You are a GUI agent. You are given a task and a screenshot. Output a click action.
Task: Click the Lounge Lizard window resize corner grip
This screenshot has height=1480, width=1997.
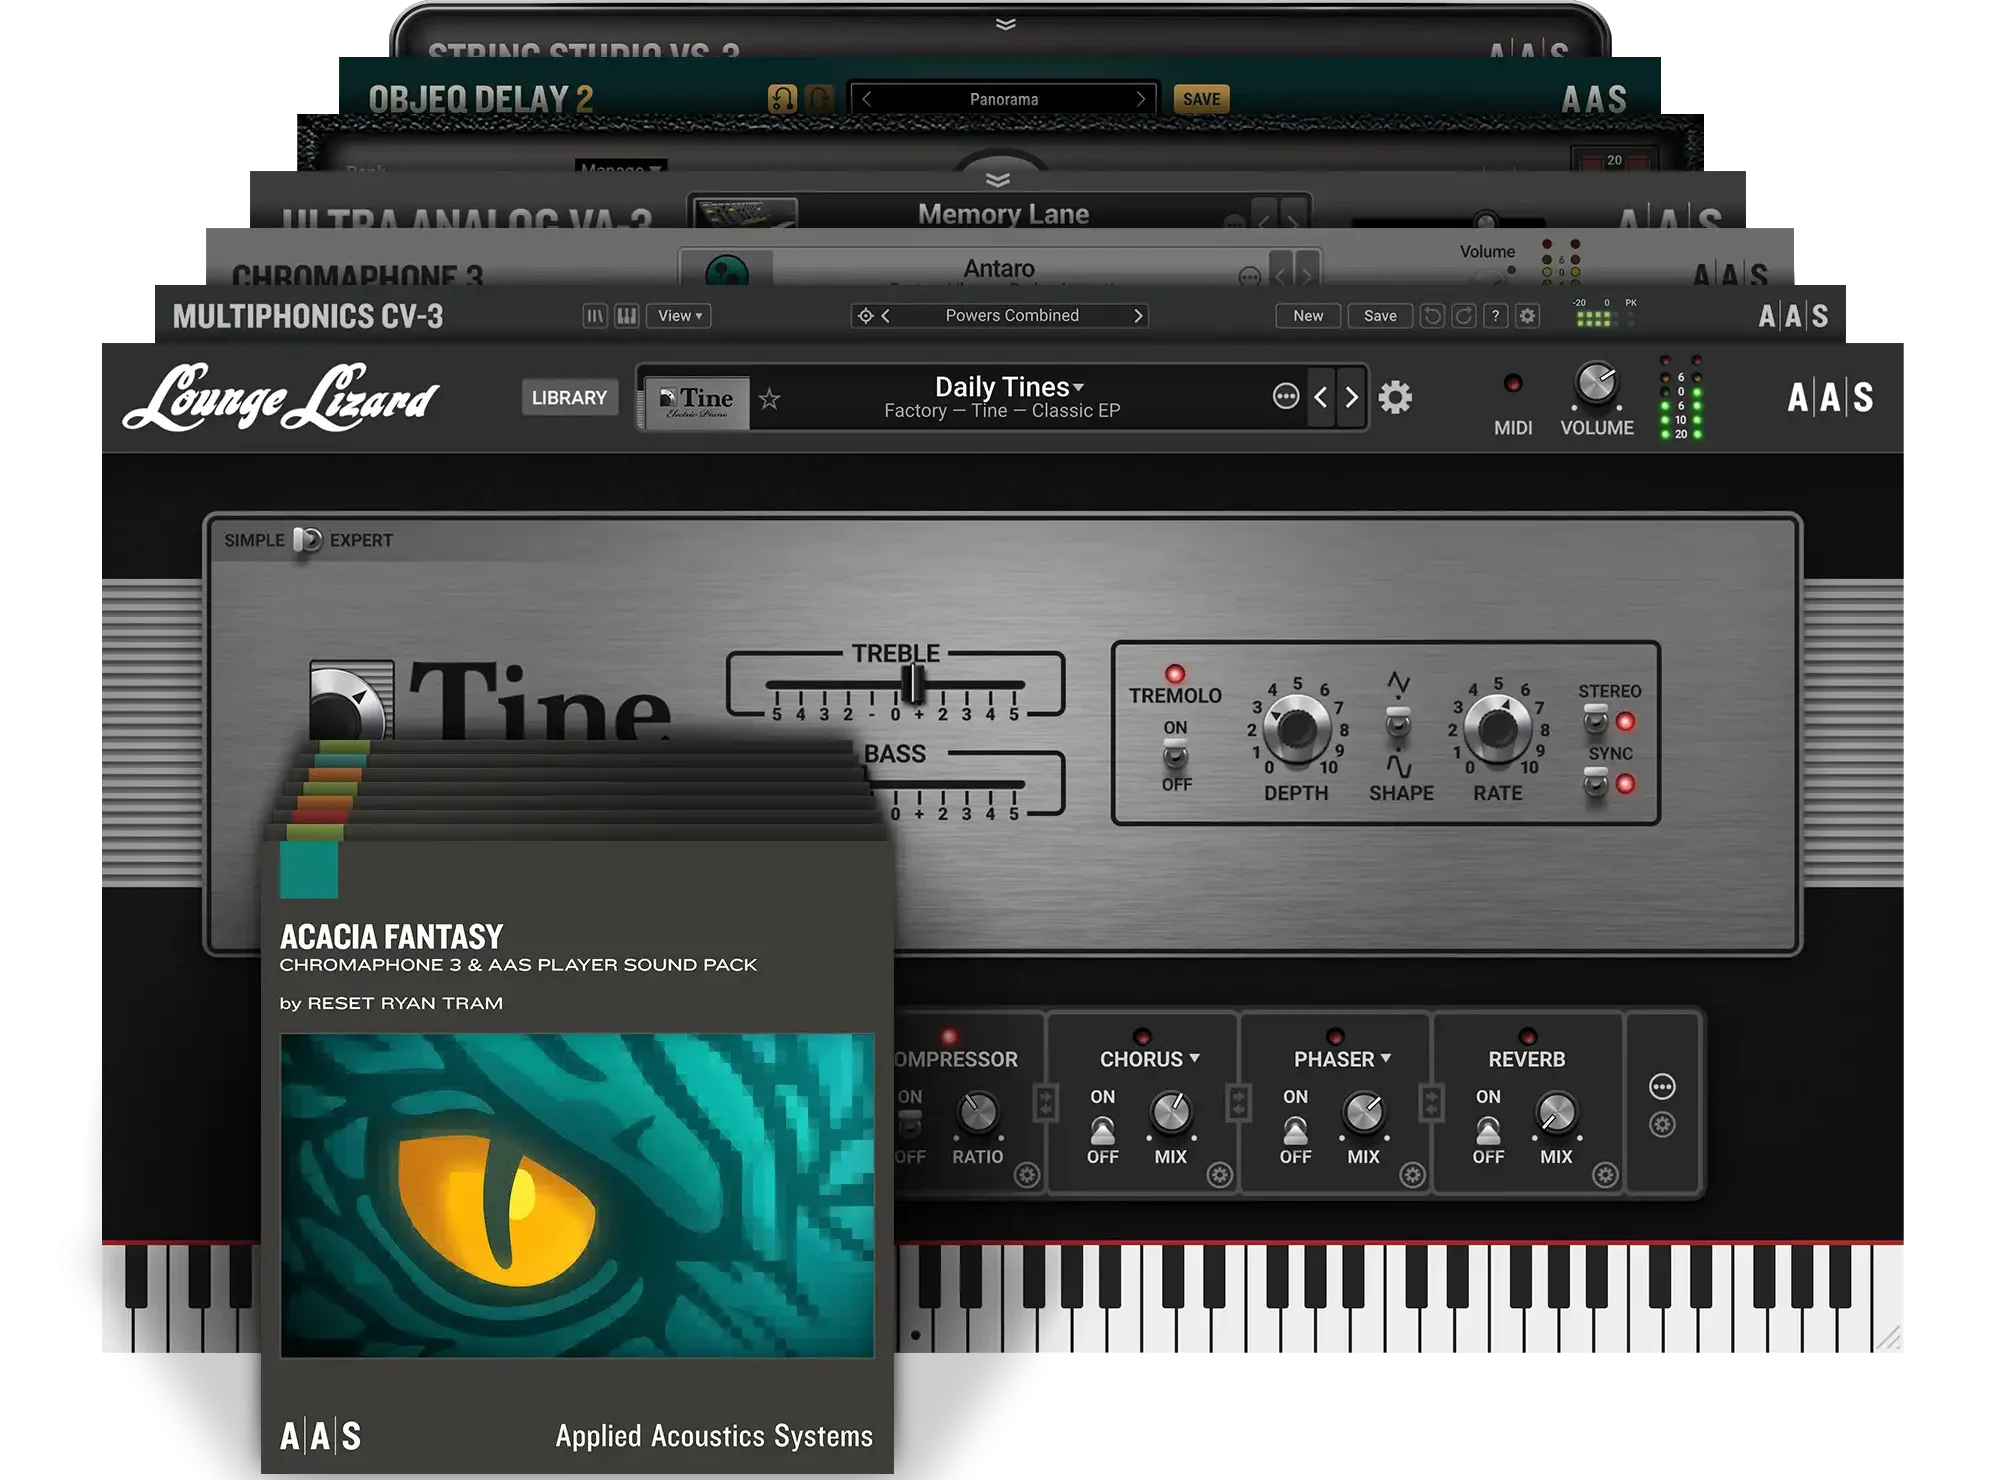click(x=1888, y=1338)
